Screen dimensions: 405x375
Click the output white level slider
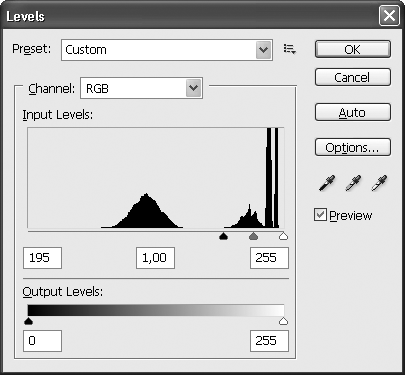(x=283, y=321)
